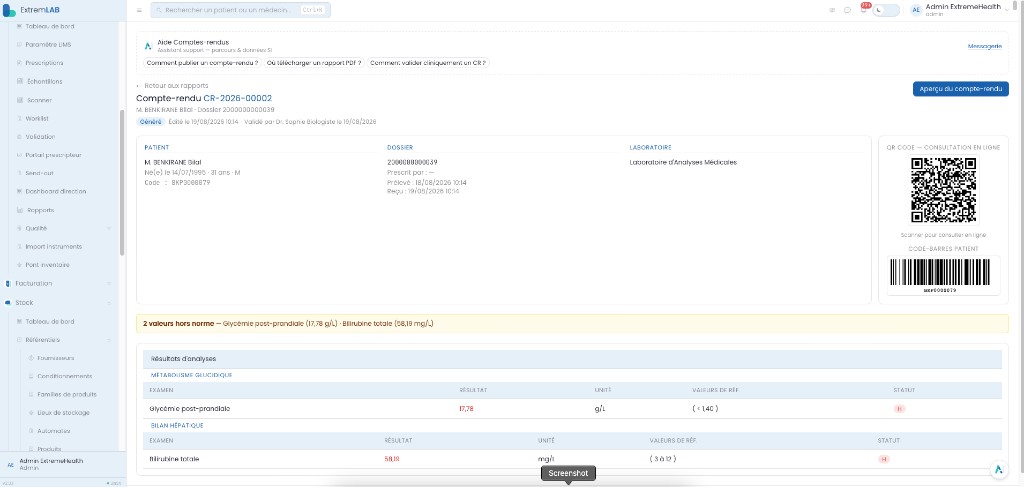Click the Aperçu du compte-rendu button

pyautogui.click(x=960, y=89)
